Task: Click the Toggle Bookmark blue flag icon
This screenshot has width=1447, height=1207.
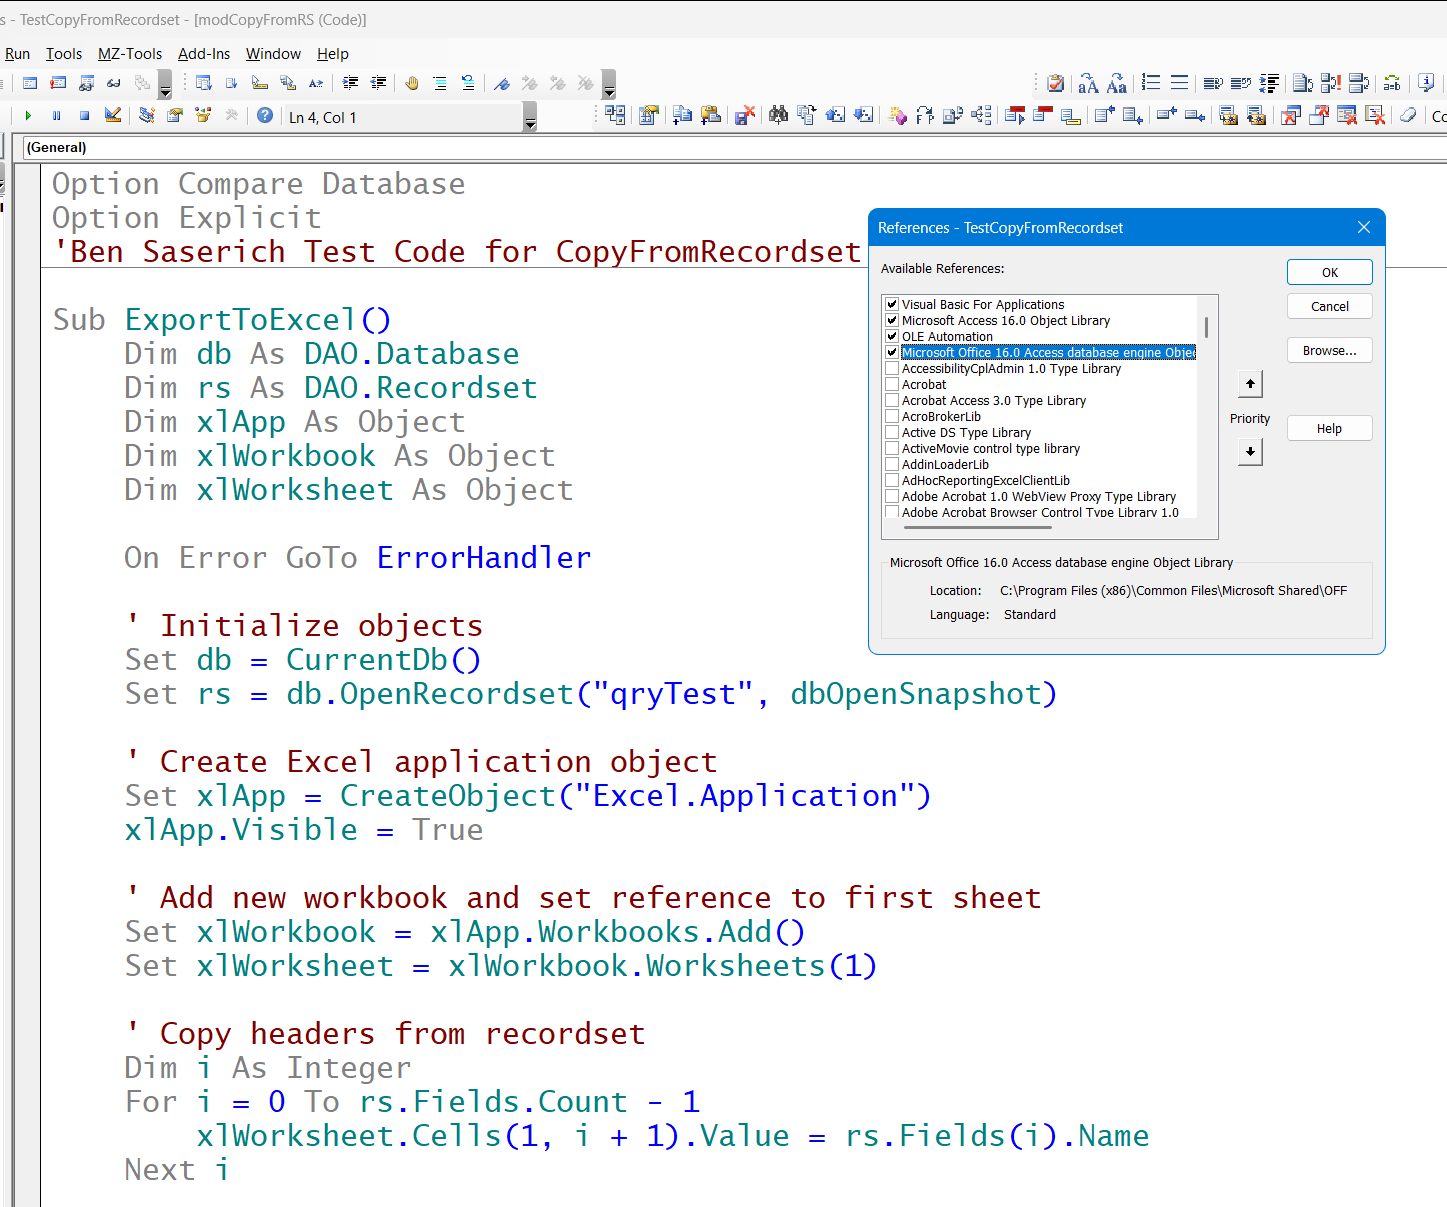Action: [502, 84]
